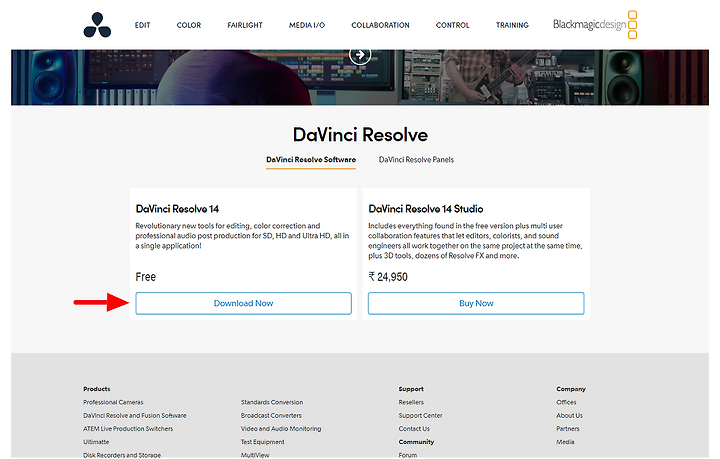Click the DaVinci Resolve logo icon
Image resolution: width=720 pixels, height=459 pixels.
[x=97, y=25]
